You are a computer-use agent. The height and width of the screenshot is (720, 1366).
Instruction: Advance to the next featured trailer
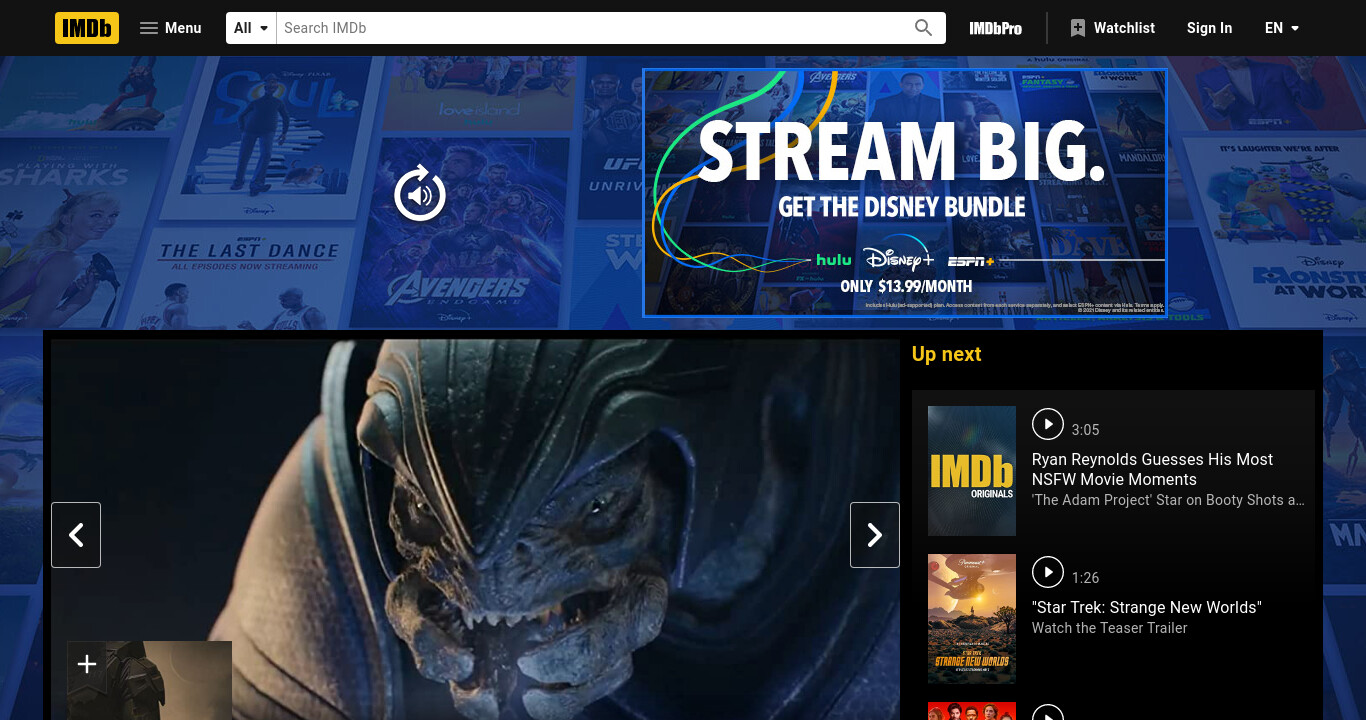pyautogui.click(x=875, y=535)
